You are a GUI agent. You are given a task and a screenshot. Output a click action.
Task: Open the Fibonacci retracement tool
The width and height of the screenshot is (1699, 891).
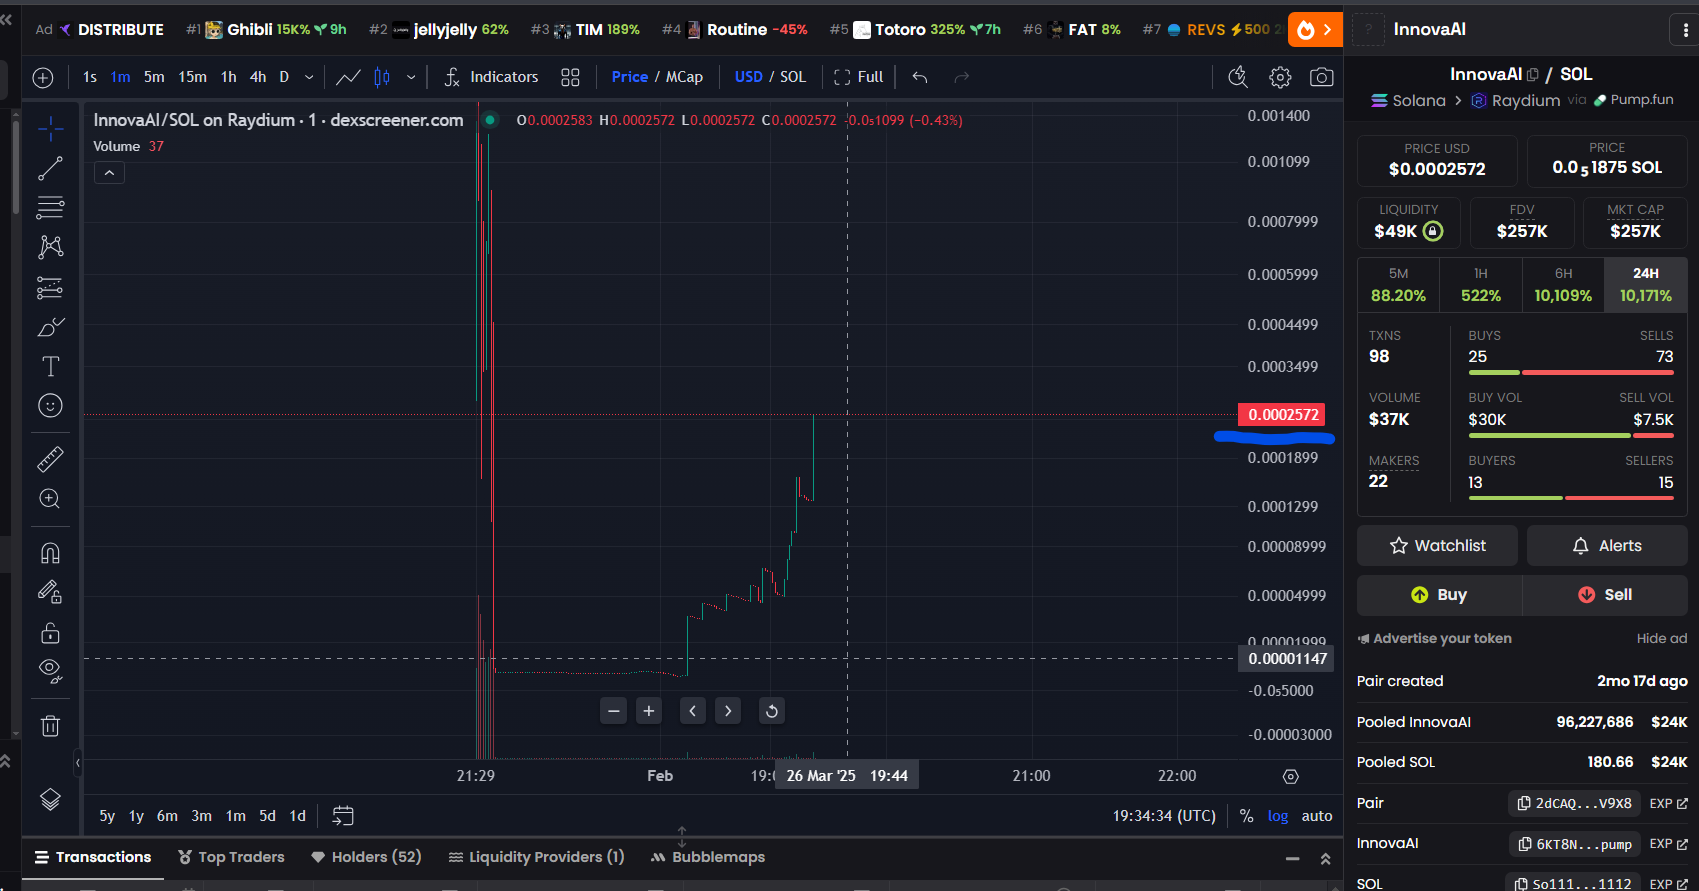tap(50, 208)
